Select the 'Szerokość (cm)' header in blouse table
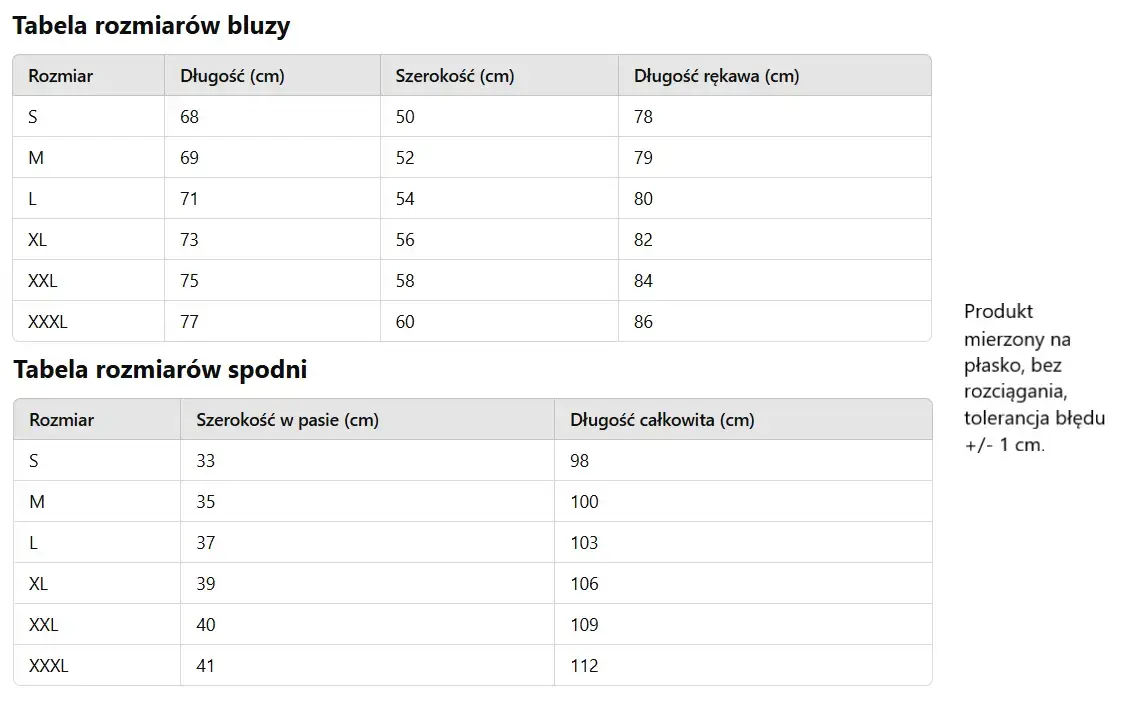This screenshot has height=713, width=1123. coord(454,76)
